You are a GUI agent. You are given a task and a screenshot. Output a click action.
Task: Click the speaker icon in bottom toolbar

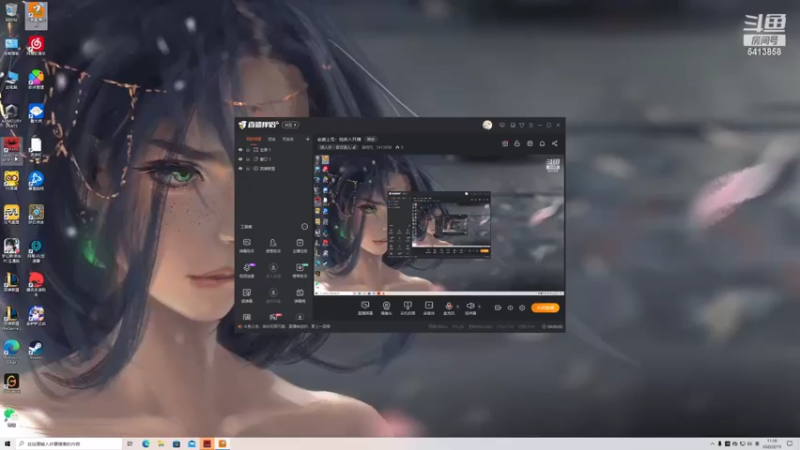[x=470, y=308]
